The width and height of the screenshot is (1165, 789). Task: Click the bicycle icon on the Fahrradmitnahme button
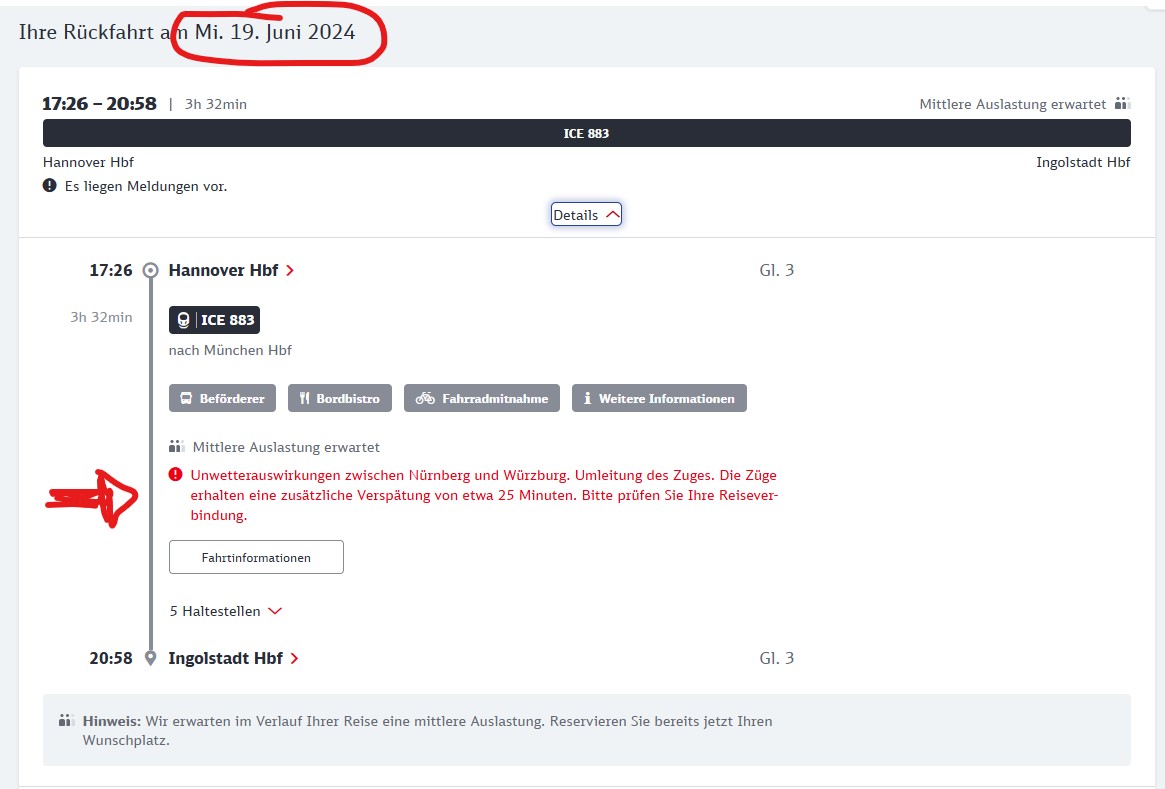pyautogui.click(x=426, y=398)
